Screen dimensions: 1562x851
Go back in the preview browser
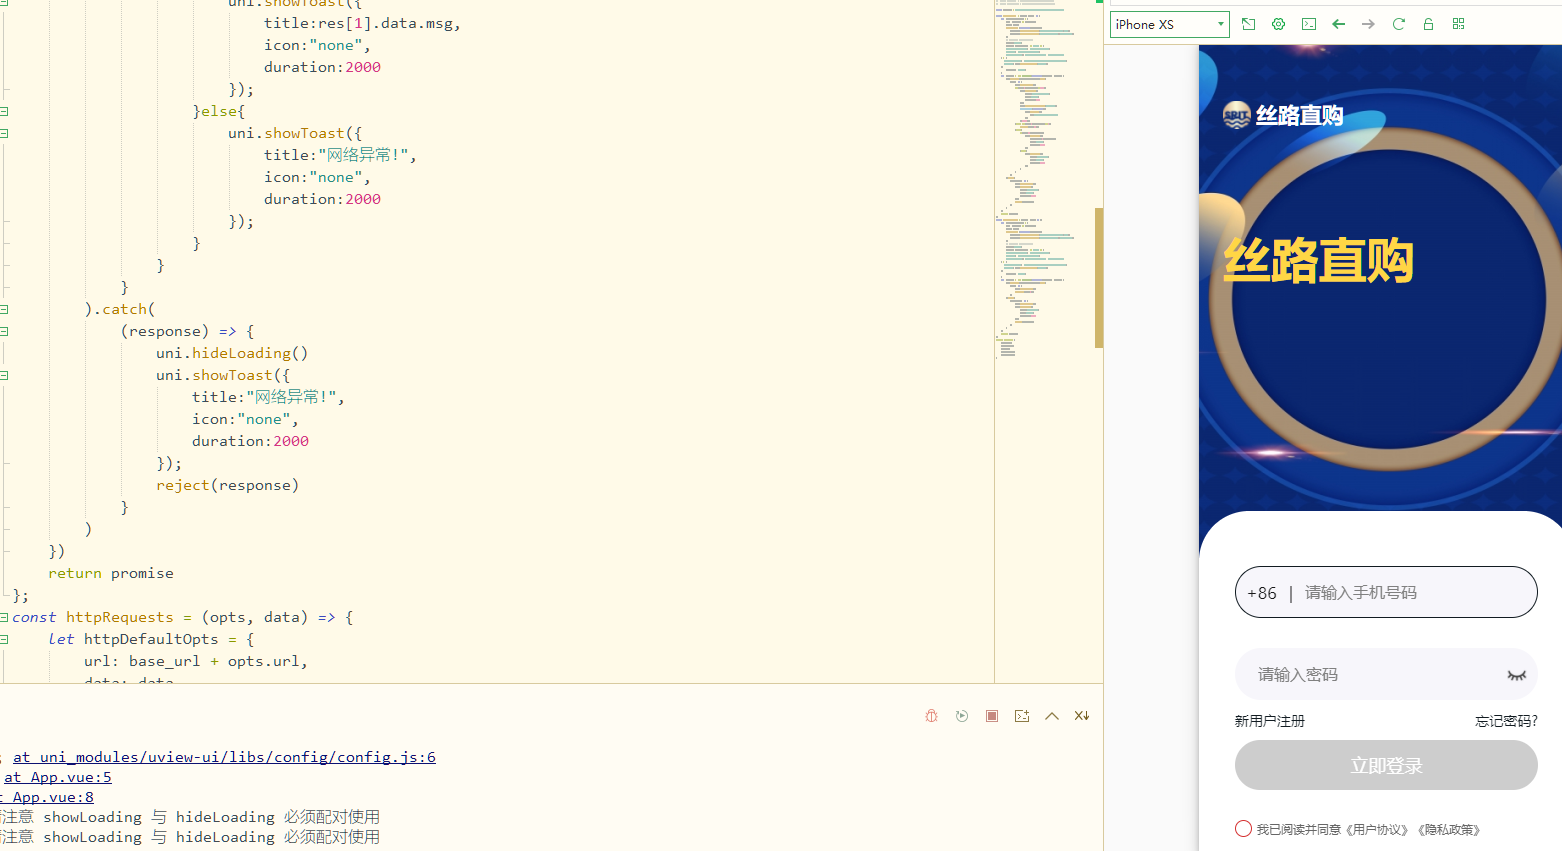[1338, 24]
